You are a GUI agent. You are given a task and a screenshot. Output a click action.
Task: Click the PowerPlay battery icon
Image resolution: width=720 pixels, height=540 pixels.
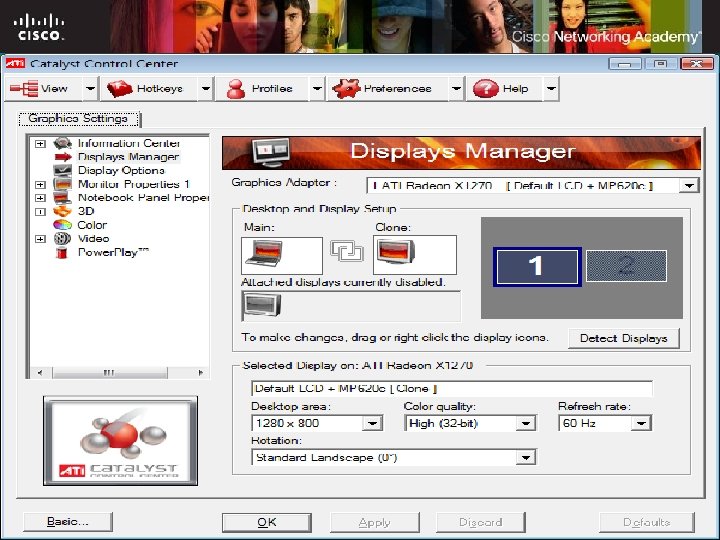pos(62,253)
